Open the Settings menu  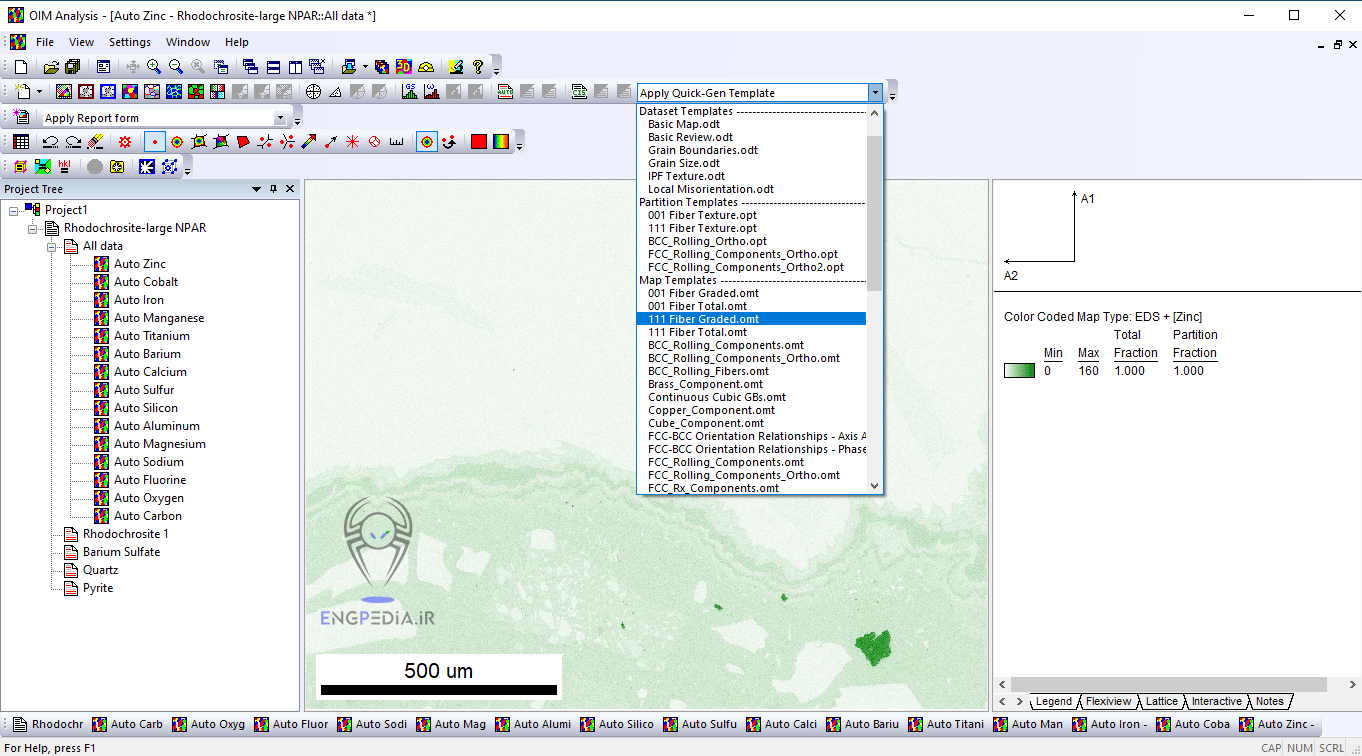point(129,42)
